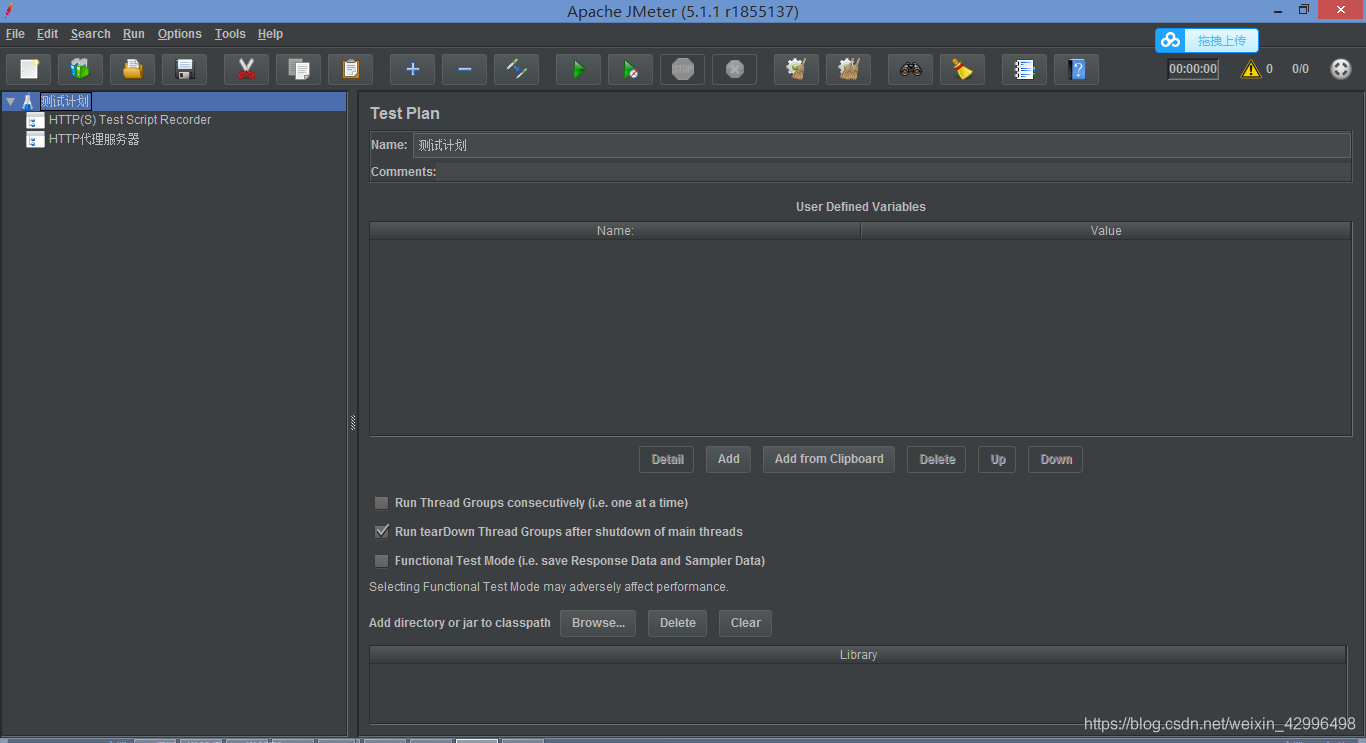Open the Function Helper dialog icon
1366x743 pixels.
[1025, 69]
